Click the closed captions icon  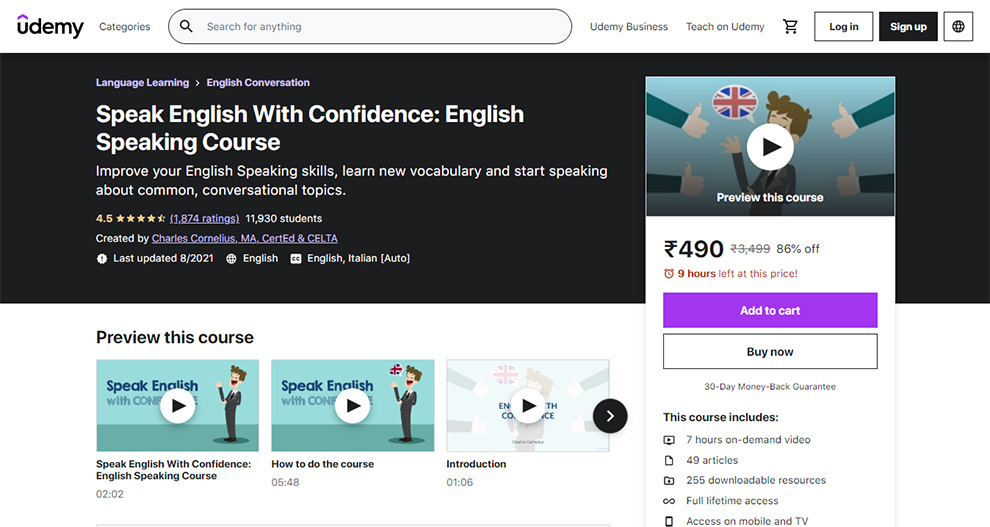coord(295,258)
